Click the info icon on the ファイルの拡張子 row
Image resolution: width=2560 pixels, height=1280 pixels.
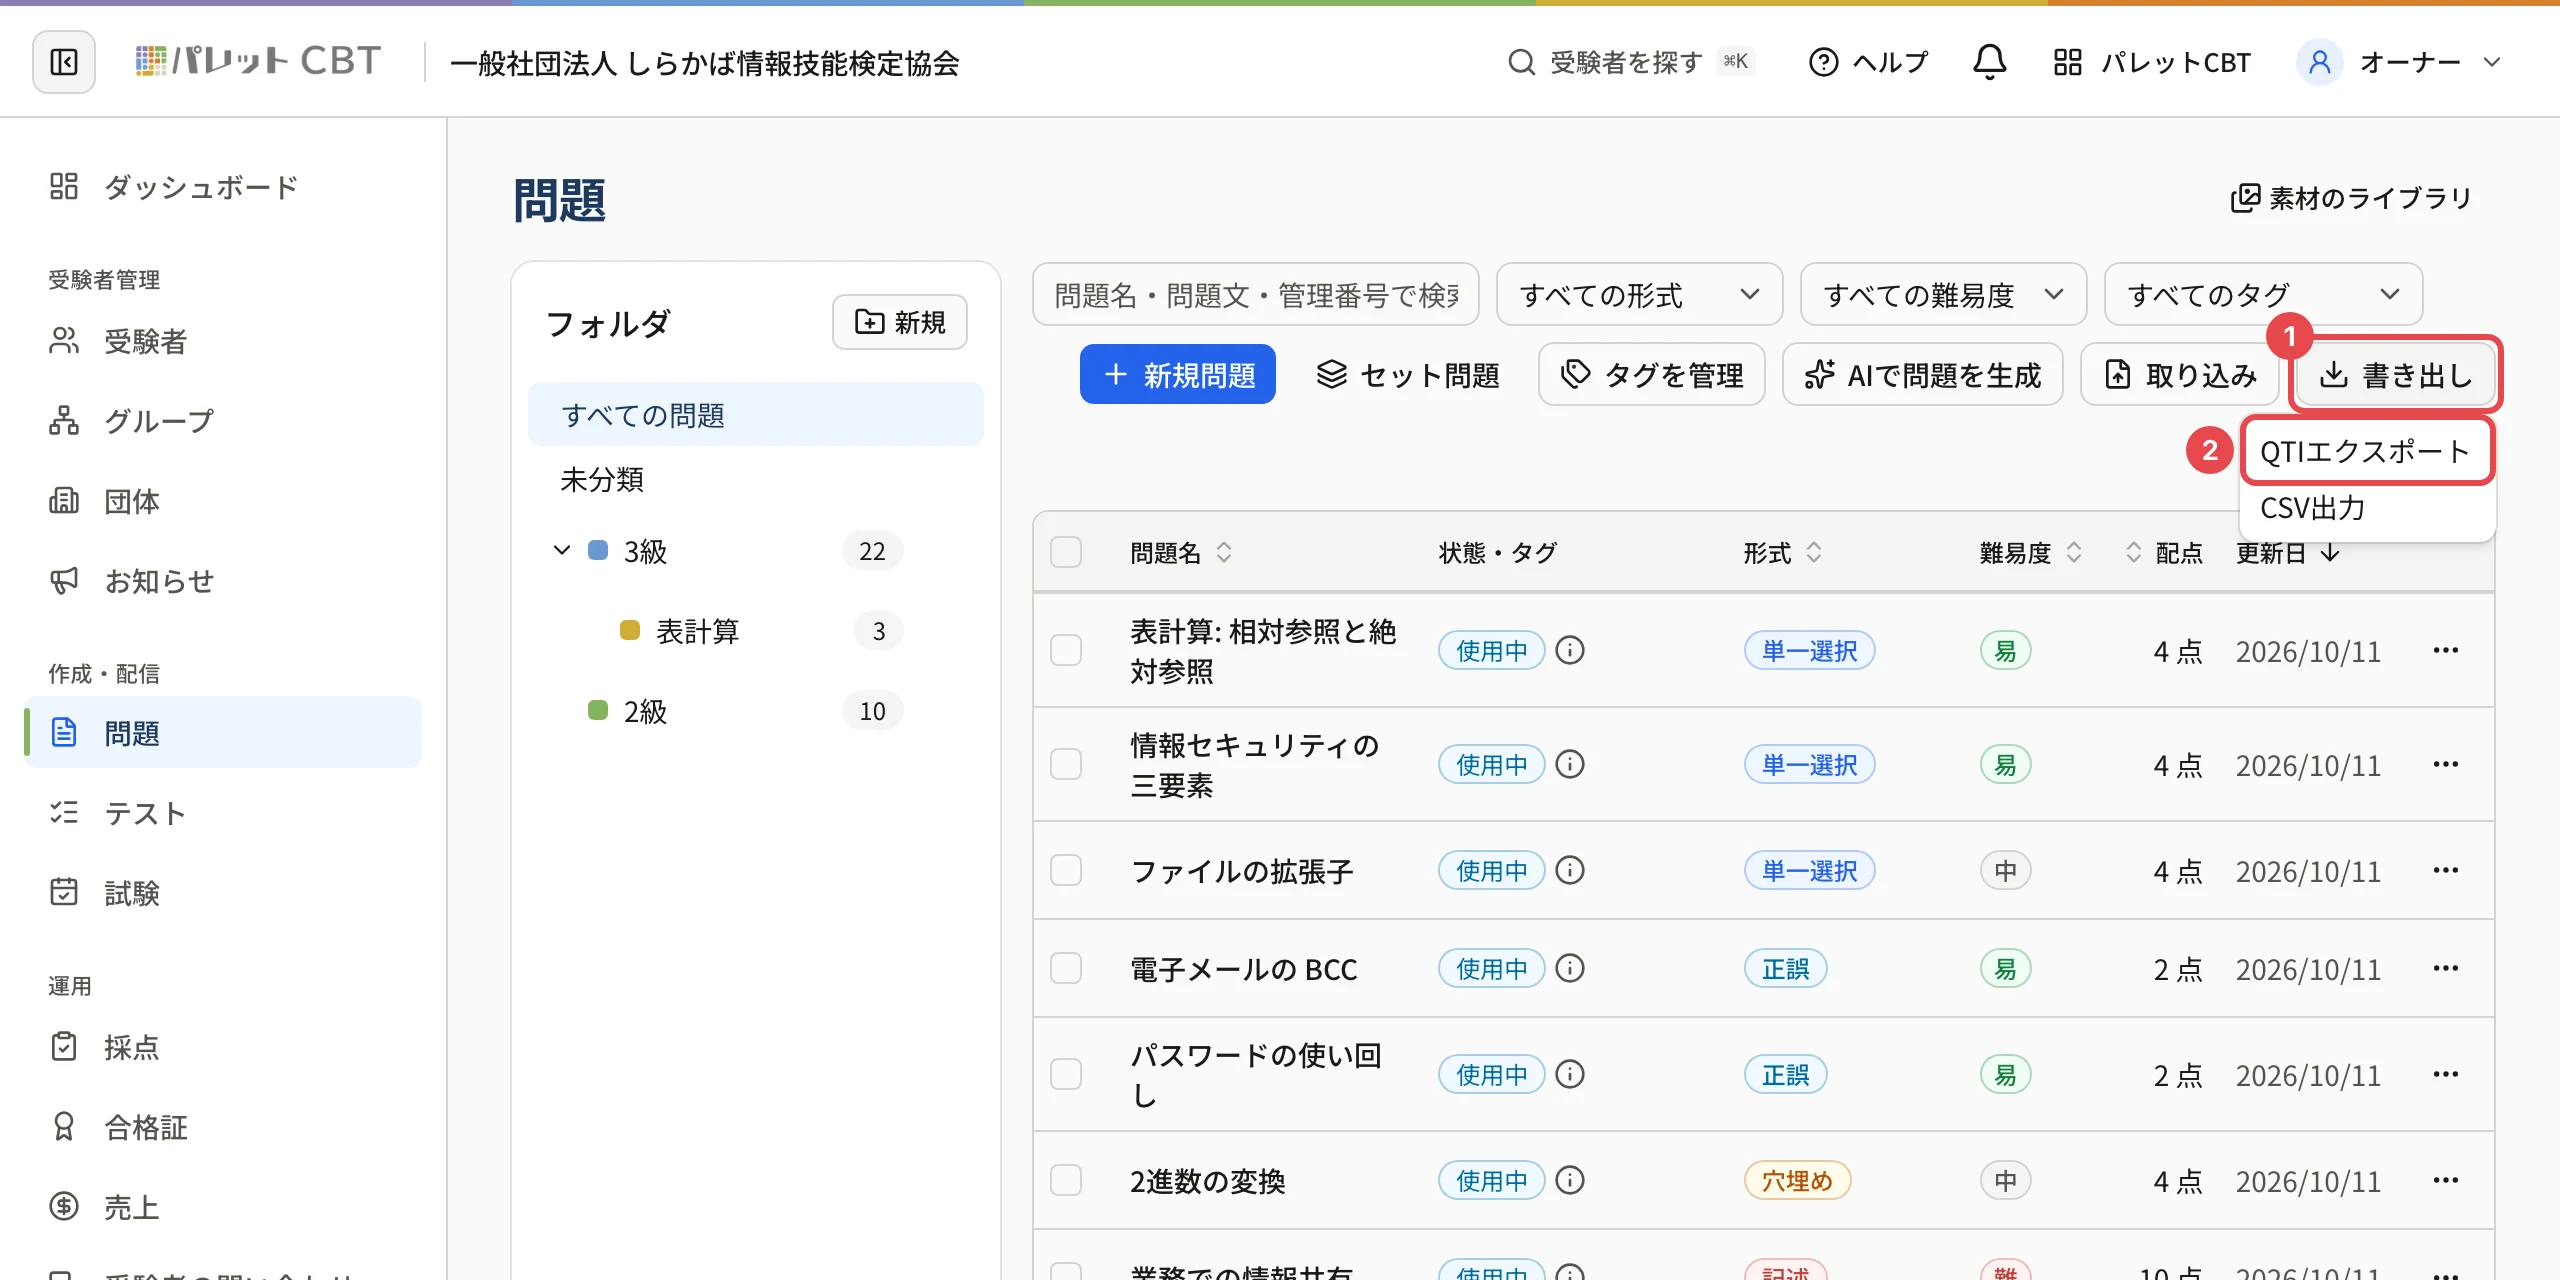click(x=1570, y=870)
